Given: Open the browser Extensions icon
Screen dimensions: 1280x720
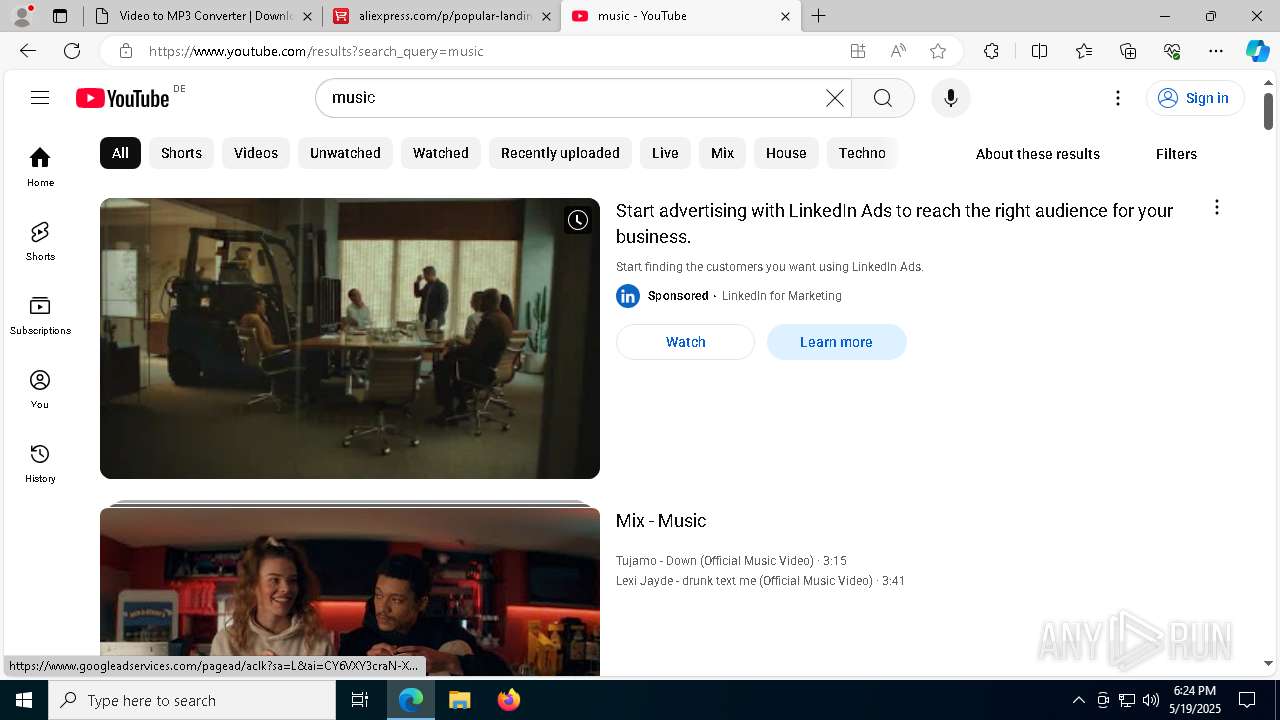Looking at the screenshot, I should point(991,51).
